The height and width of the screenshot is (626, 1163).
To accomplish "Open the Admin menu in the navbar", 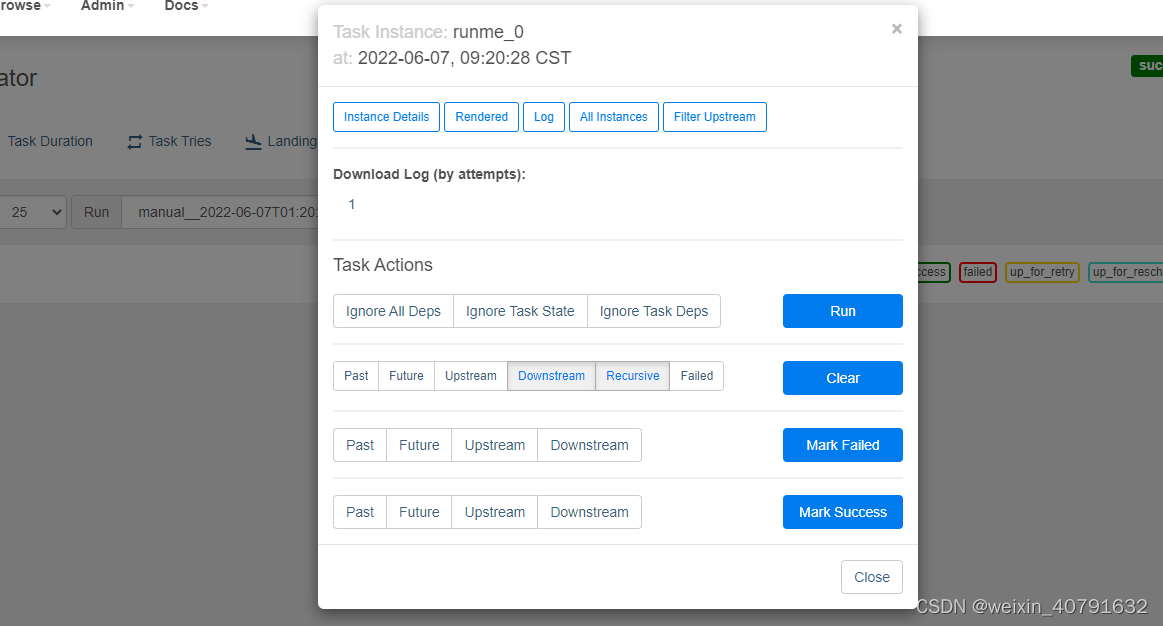I will click(x=108, y=6).
